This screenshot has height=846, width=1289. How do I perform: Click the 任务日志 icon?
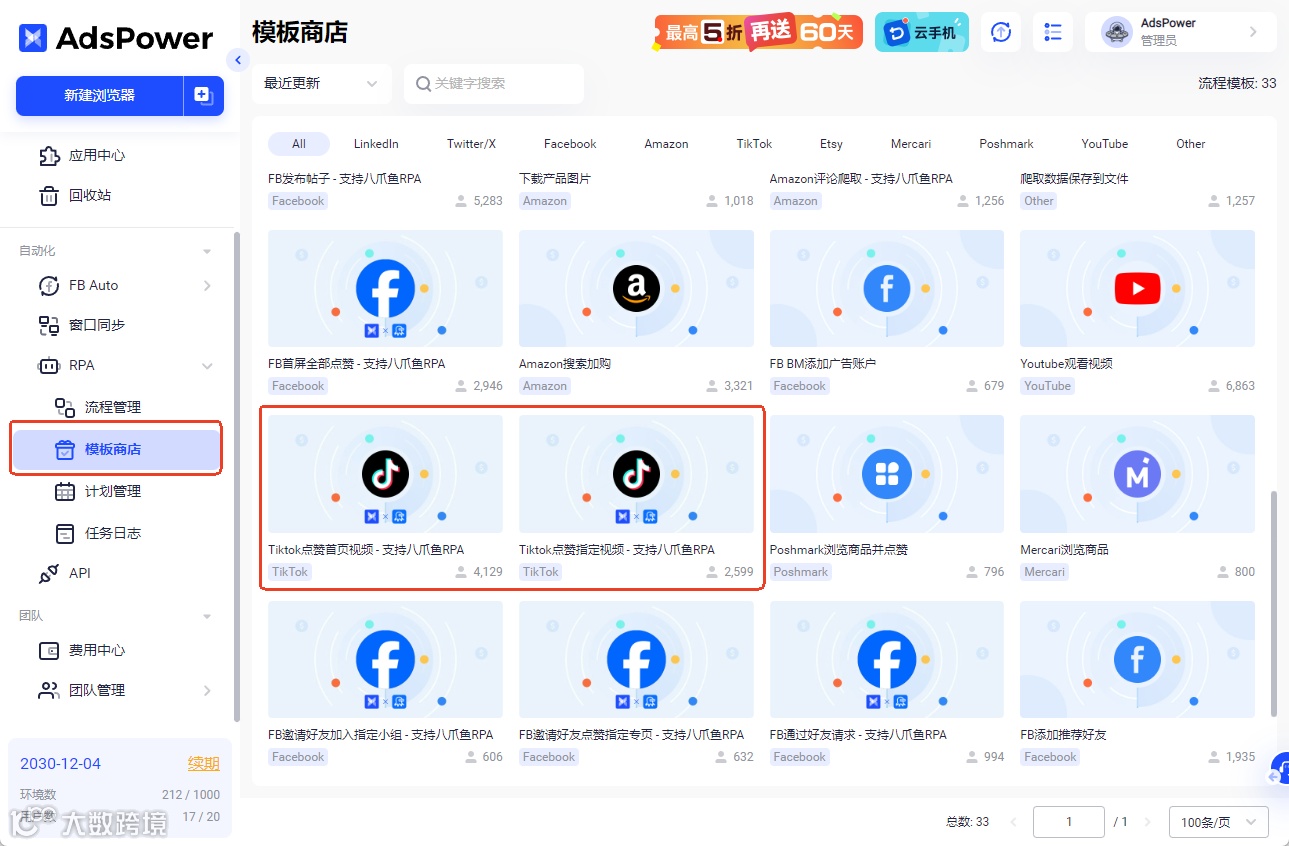tap(65, 533)
